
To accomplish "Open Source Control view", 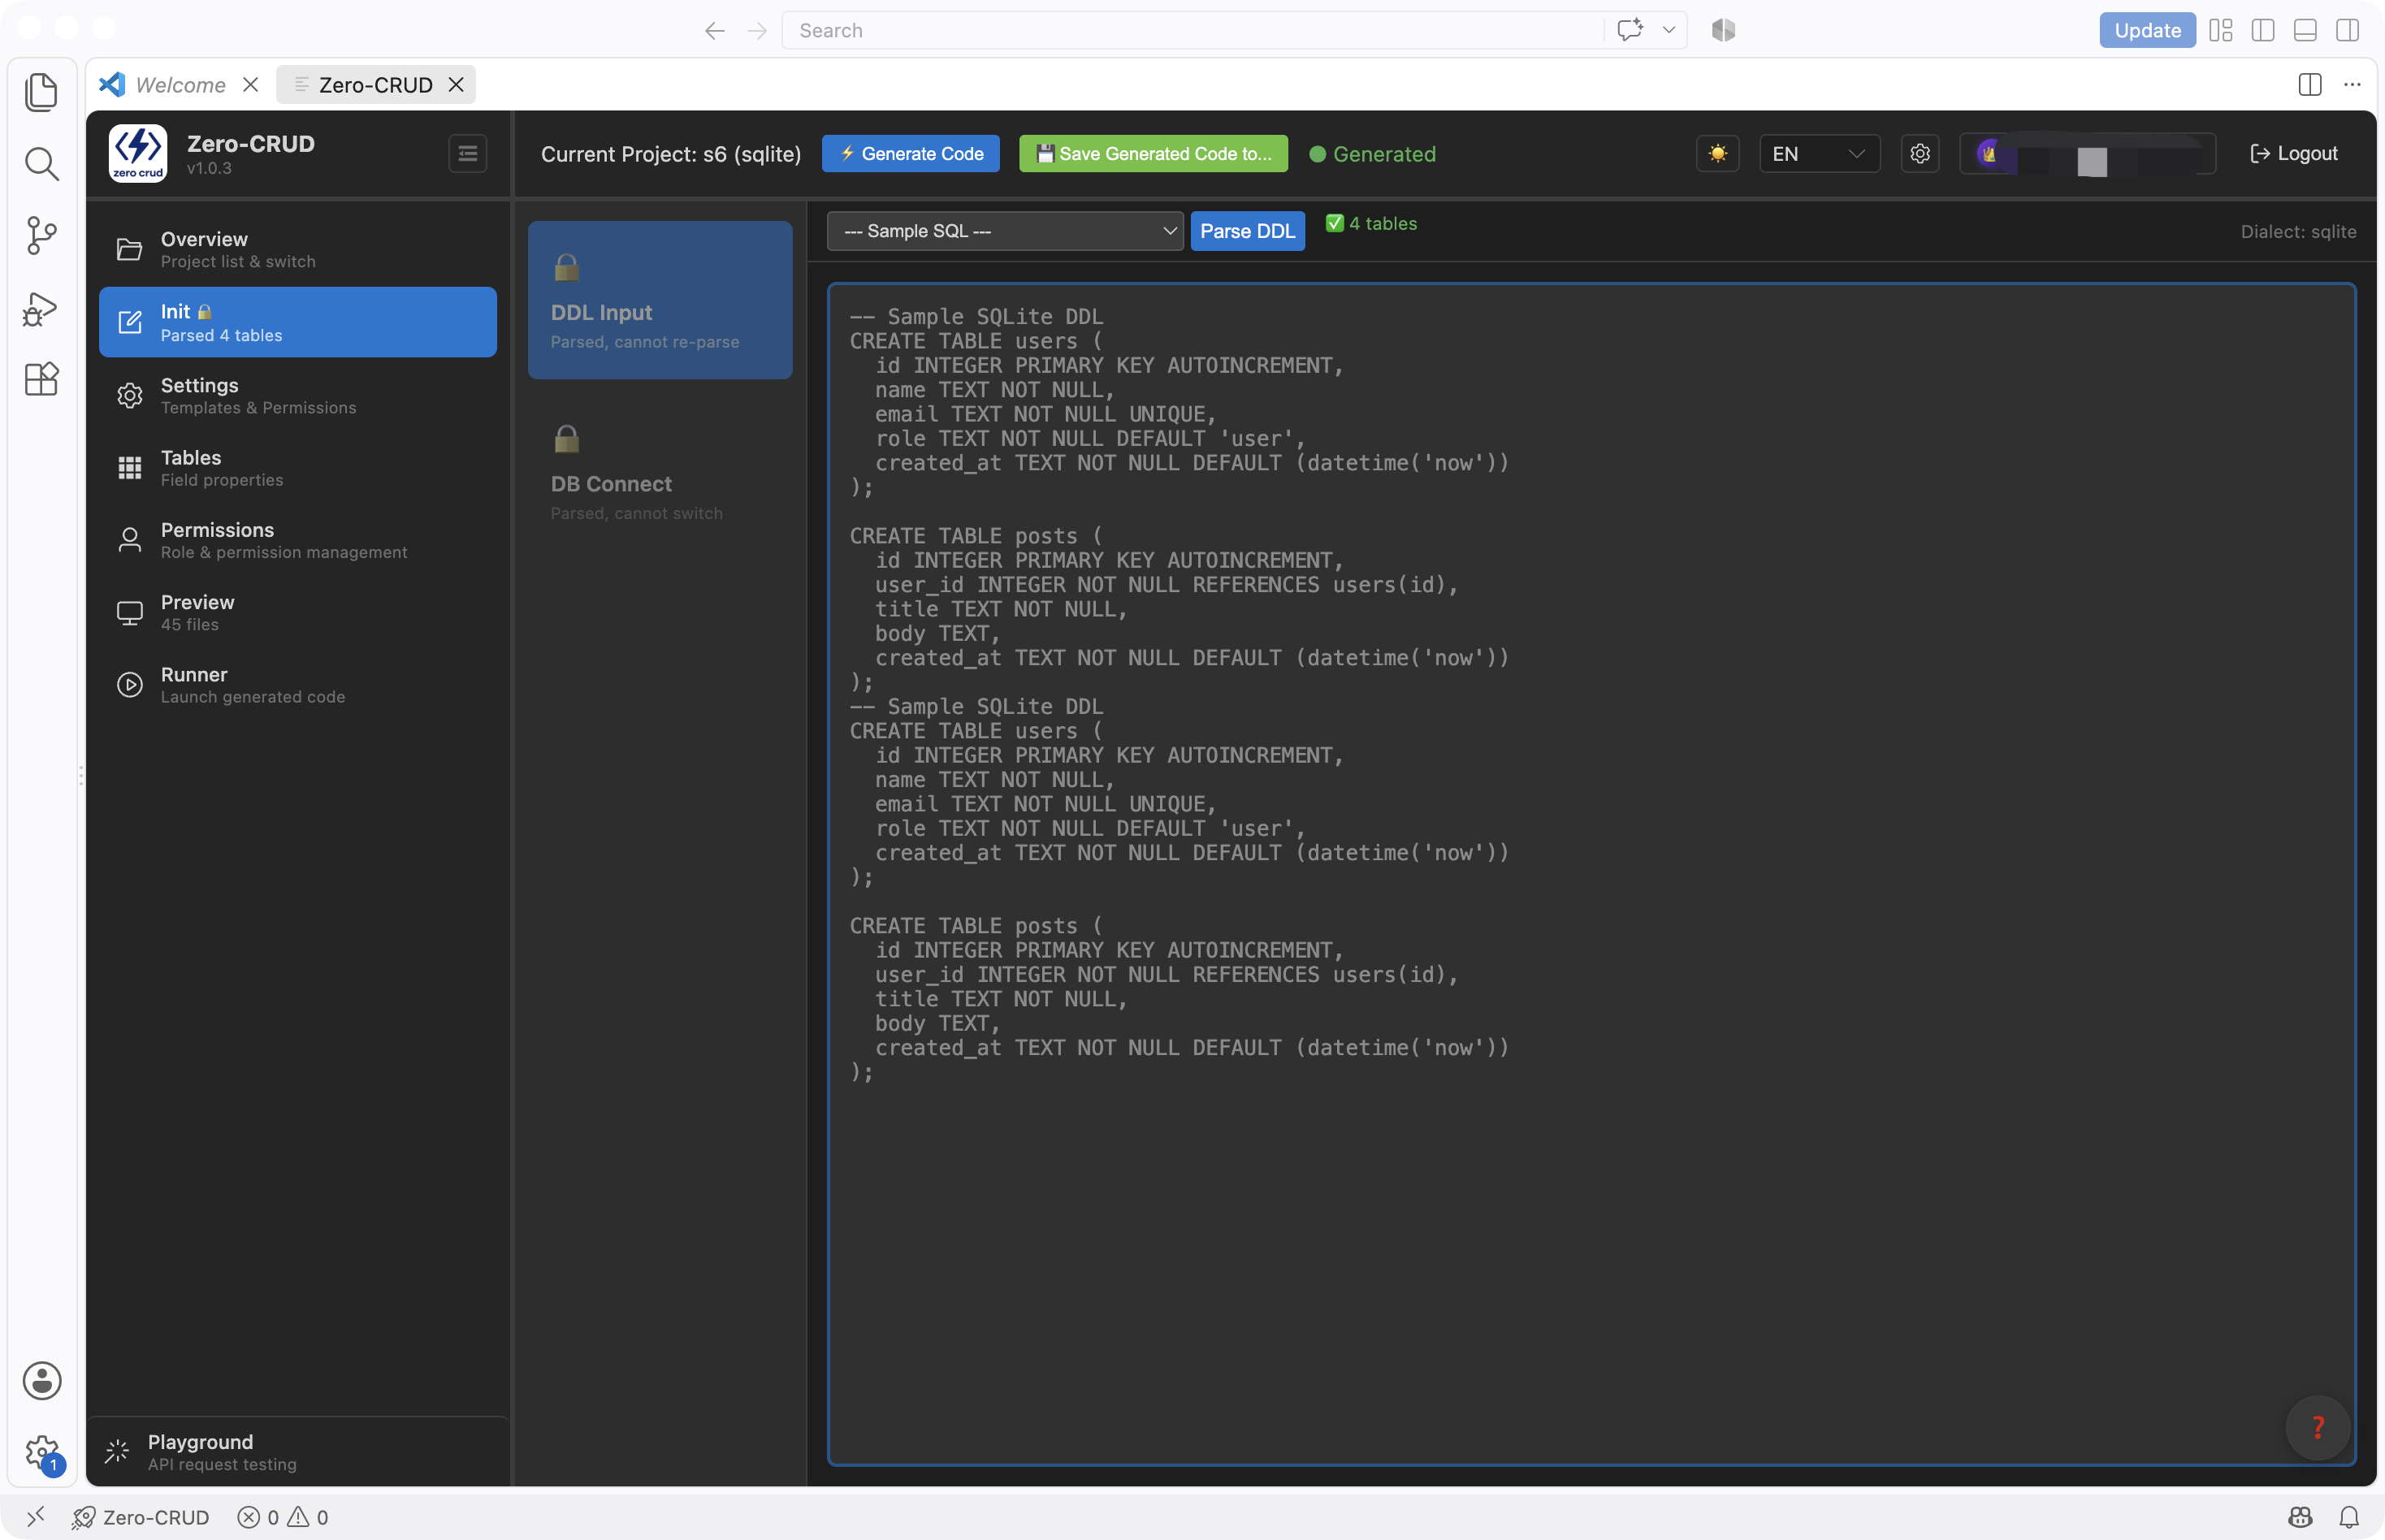I will pos(41,236).
